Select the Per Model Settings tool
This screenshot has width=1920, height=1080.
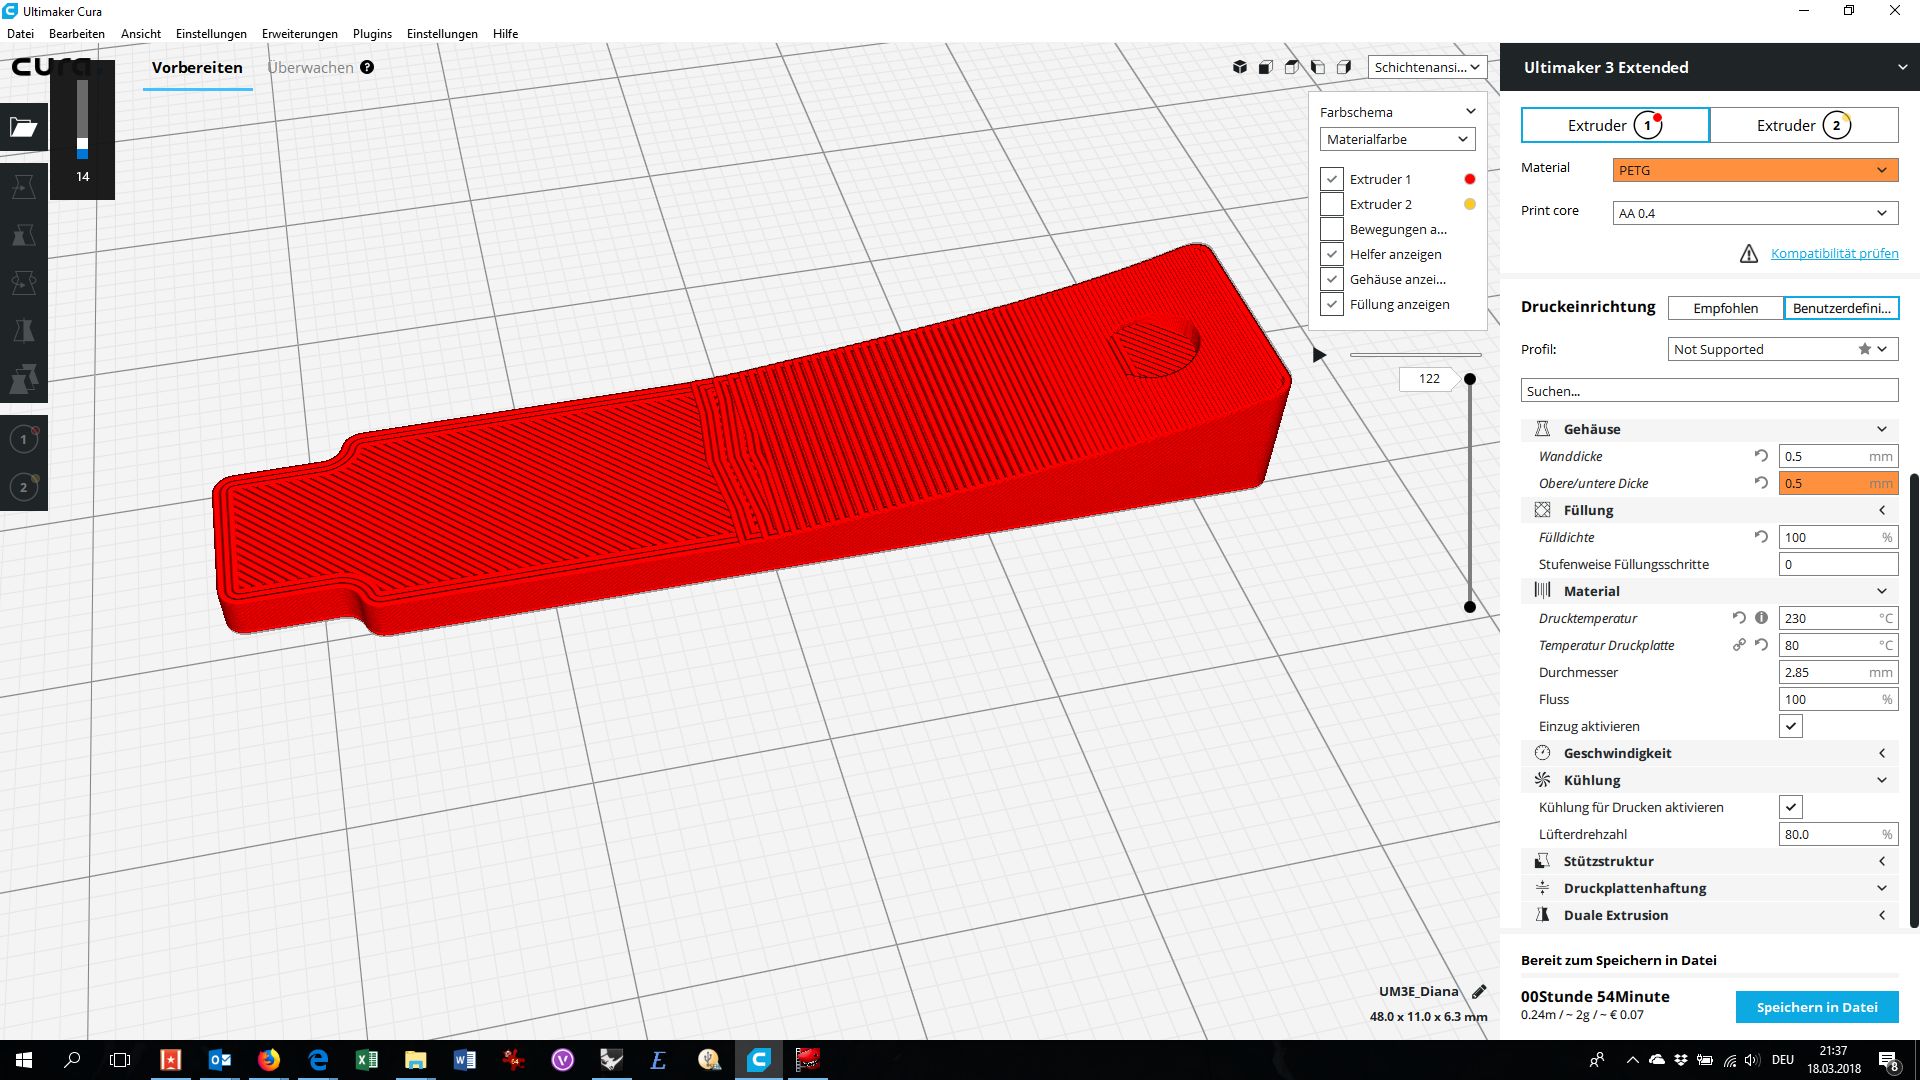[x=24, y=379]
